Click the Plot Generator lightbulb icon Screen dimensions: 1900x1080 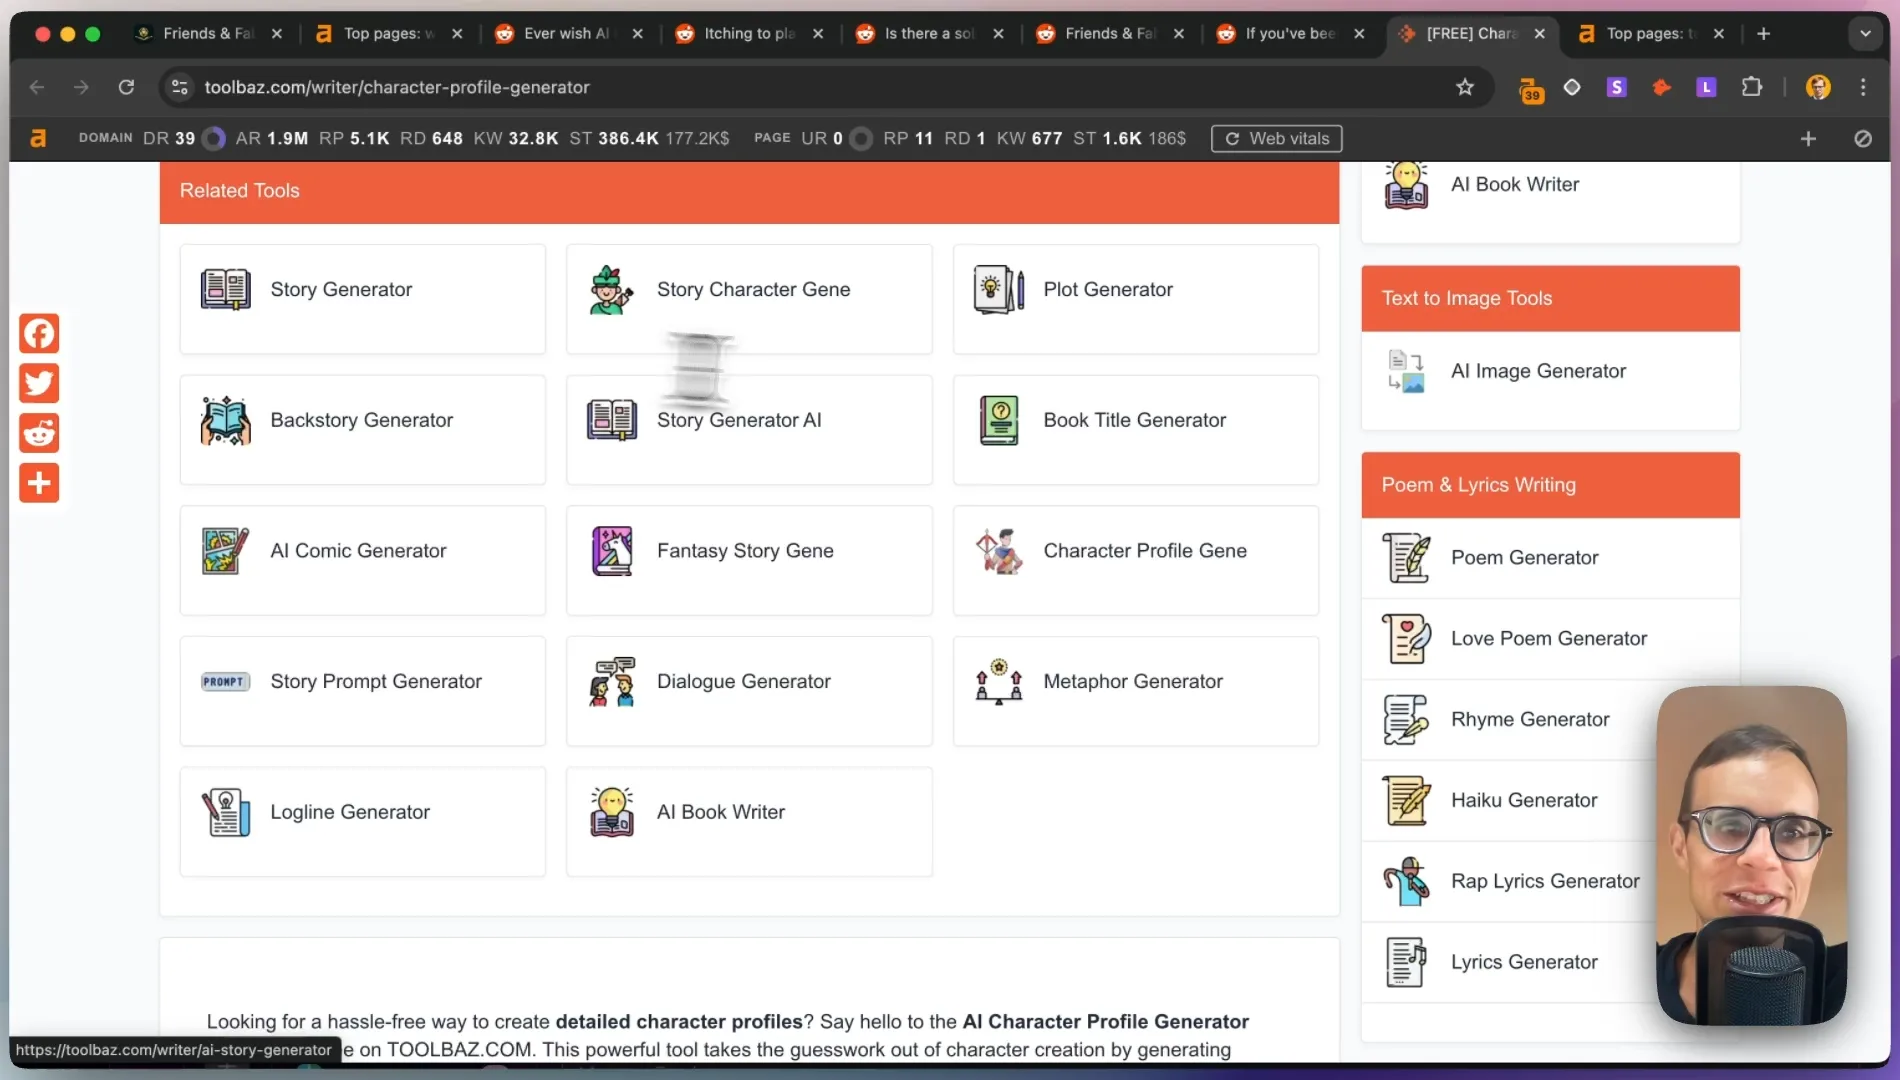(x=998, y=290)
